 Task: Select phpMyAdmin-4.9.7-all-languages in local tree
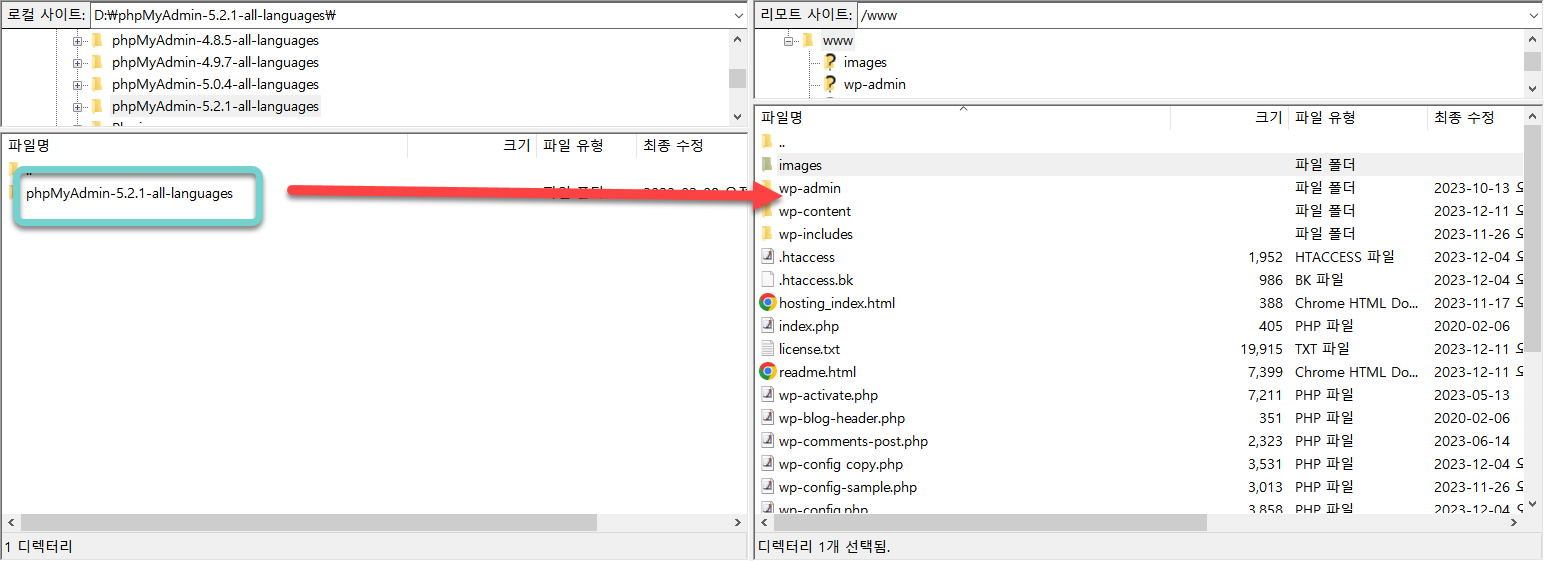coord(215,63)
